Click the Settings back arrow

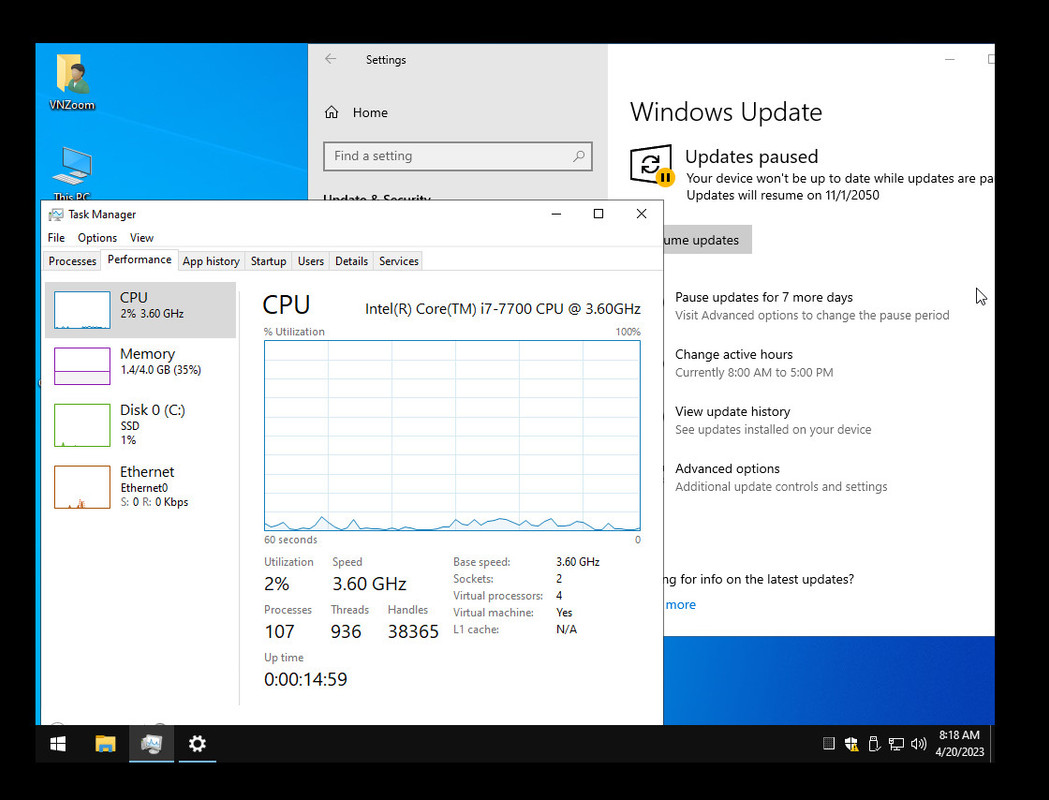point(330,59)
